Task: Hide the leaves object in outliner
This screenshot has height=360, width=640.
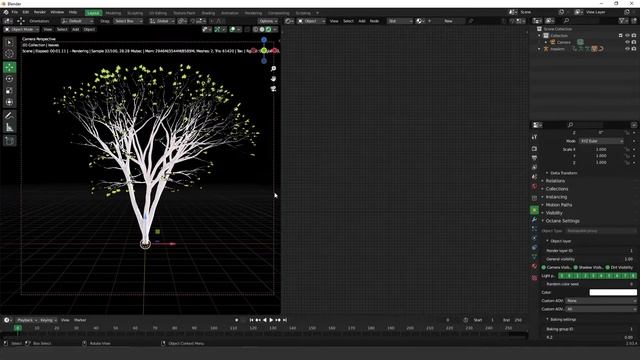Action: (x=627, y=49)
